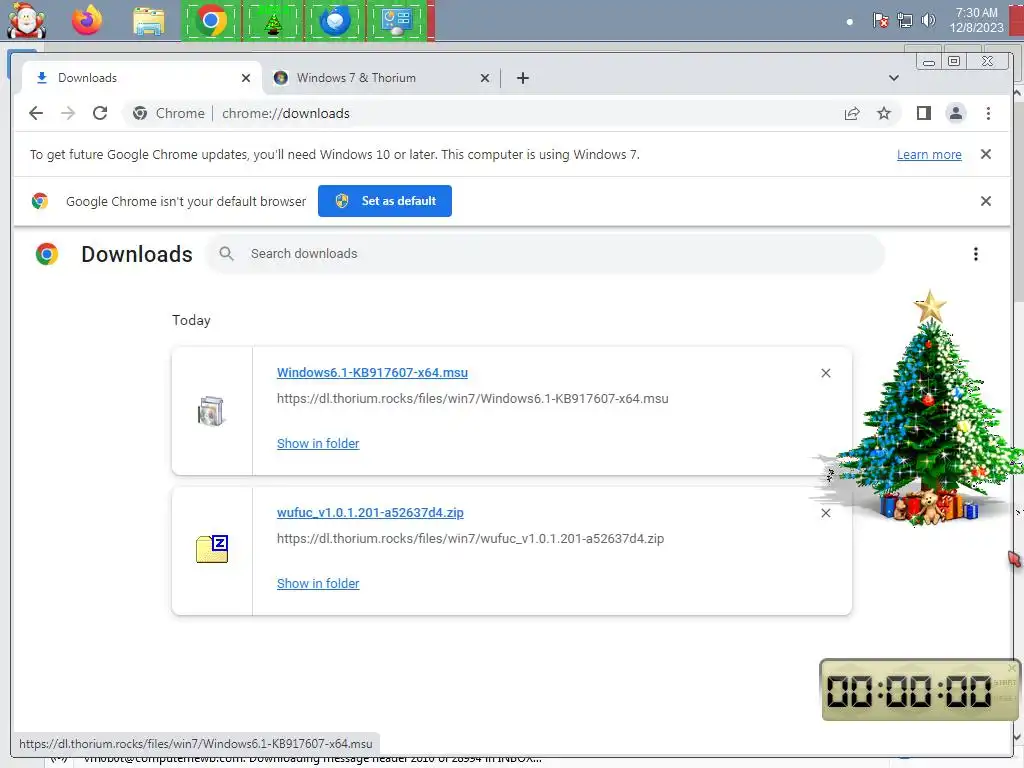Viewport: 1024px width, 768px height.
Task: Remove the wufuc zip from list
Action: pos(825,513)
